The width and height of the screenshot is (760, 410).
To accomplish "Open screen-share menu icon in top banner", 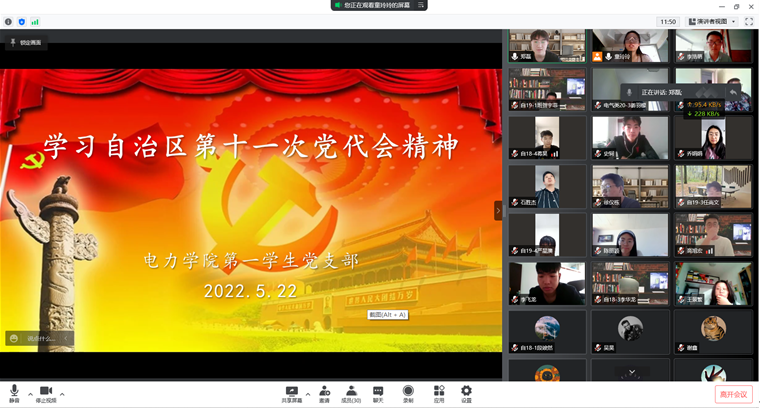I will [420, 5].
